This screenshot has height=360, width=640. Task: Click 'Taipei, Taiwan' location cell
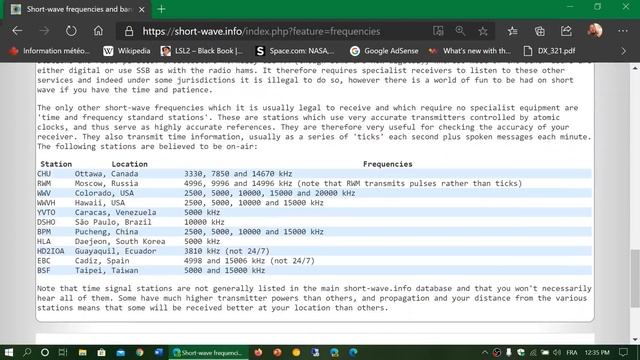107,270
